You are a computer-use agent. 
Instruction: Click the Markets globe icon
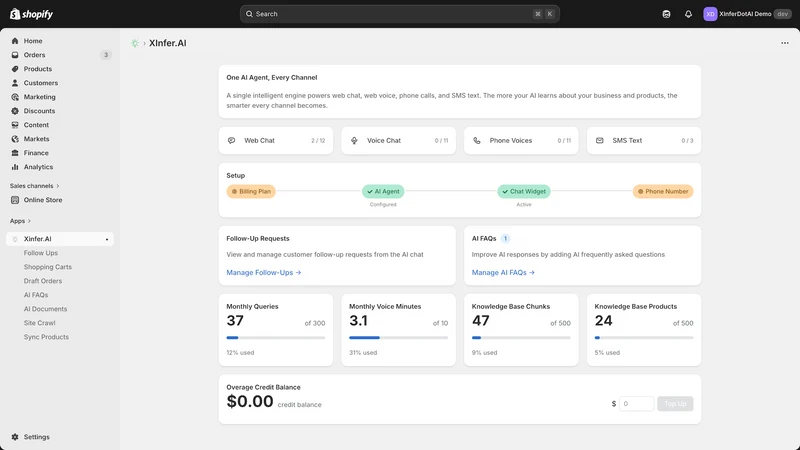[15, 139]
